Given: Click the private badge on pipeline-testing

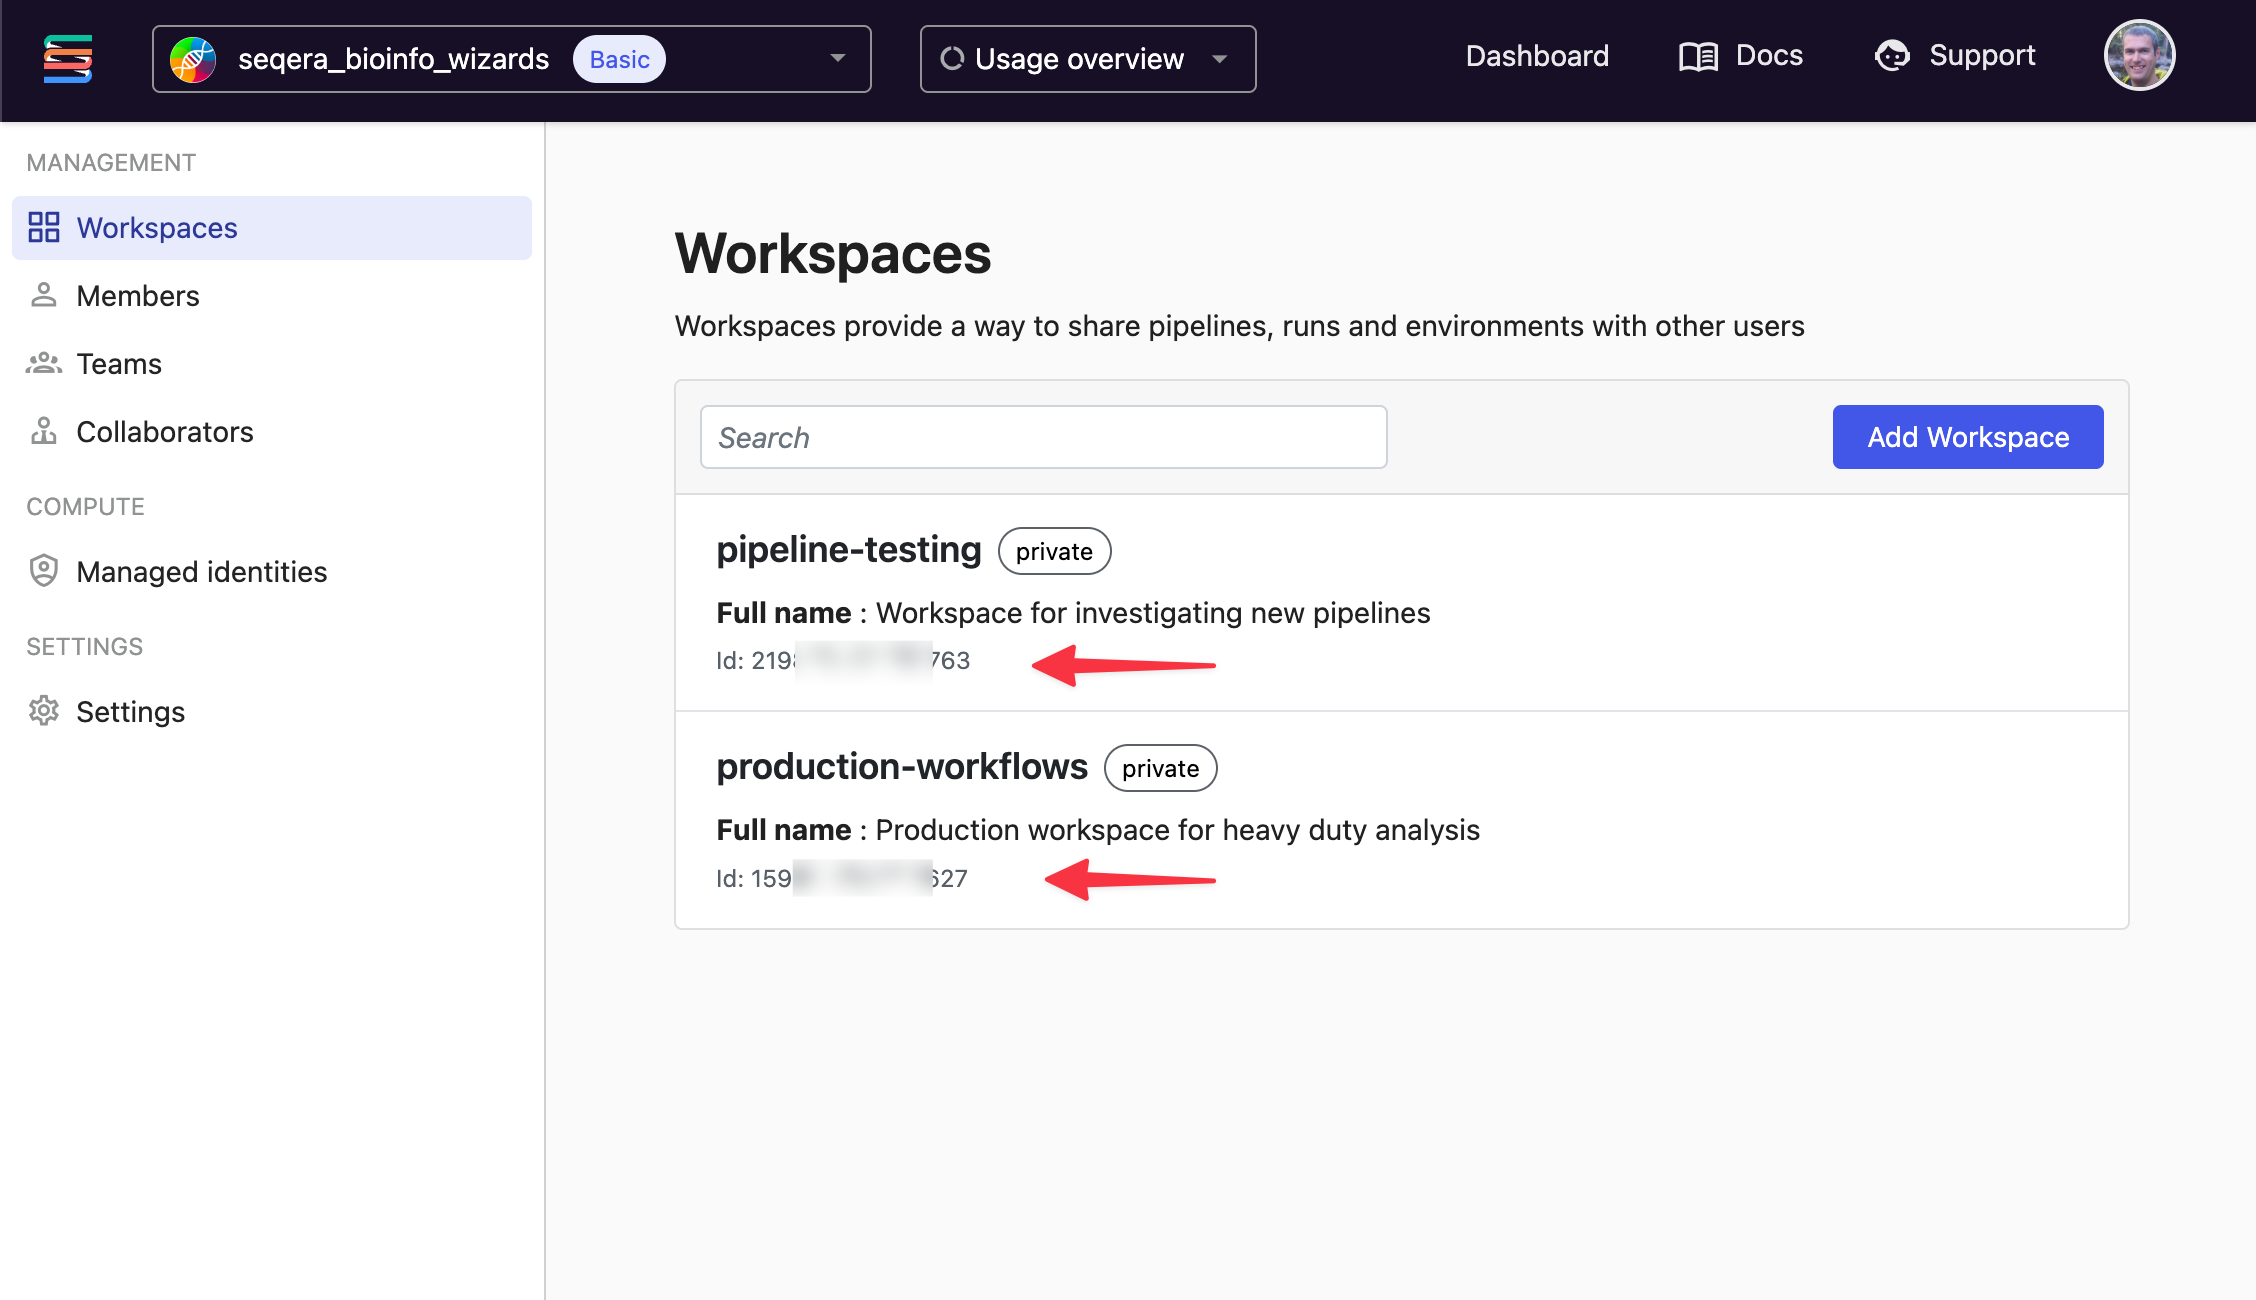Looking at the screenshot, I should coord(1054,551).
